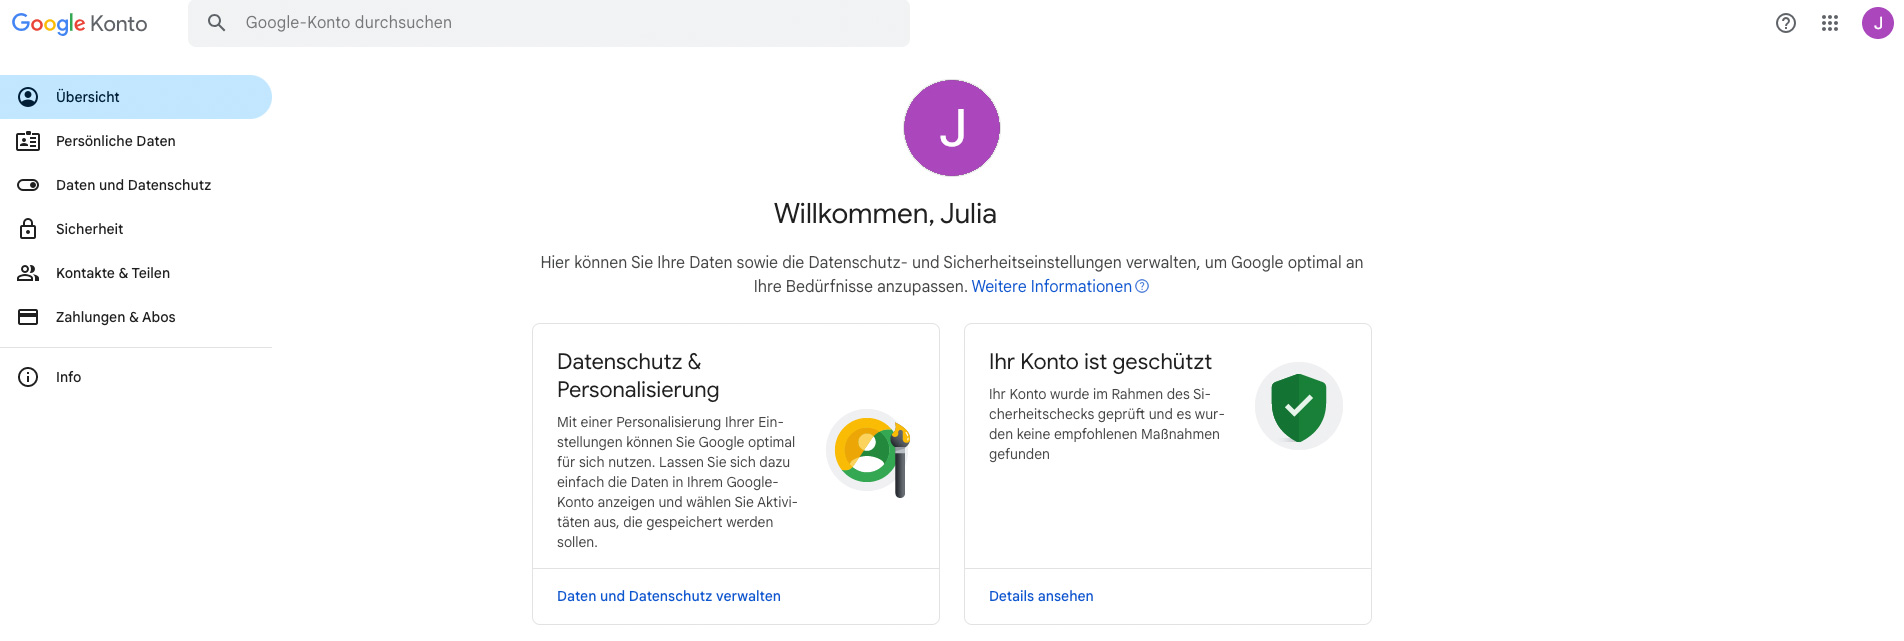Open Persönliche Daten section
Viewport: 1904px width, 641px height.
click(x=136, y=141)
